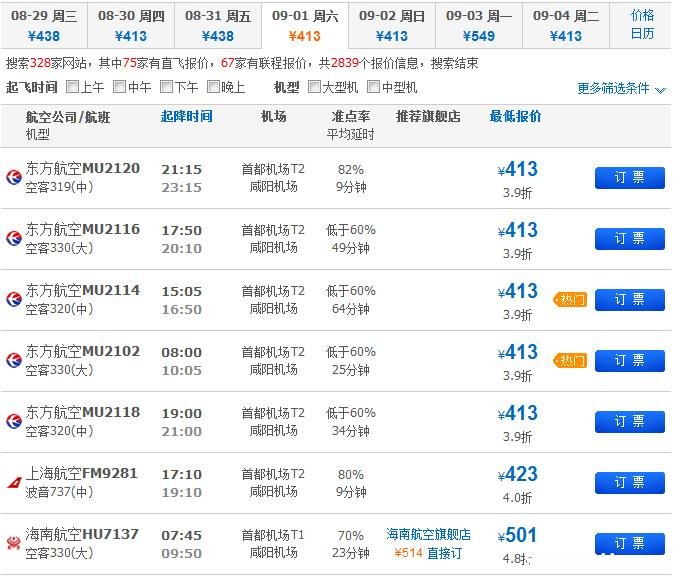The height and width of the screenshot is (578, 676).
Task: Tick the 上午 departure time checkbox
Action: pos(72,87)
